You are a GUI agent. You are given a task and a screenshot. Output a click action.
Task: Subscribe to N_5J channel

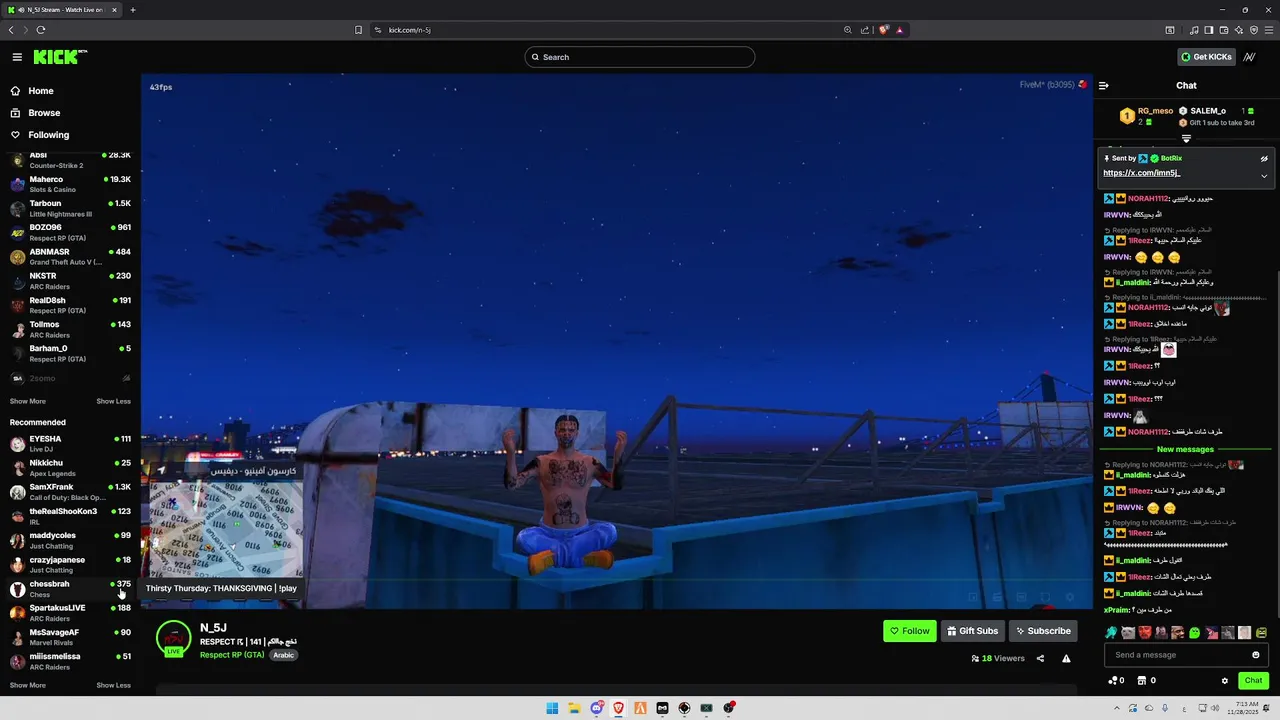pos(1043,631)
